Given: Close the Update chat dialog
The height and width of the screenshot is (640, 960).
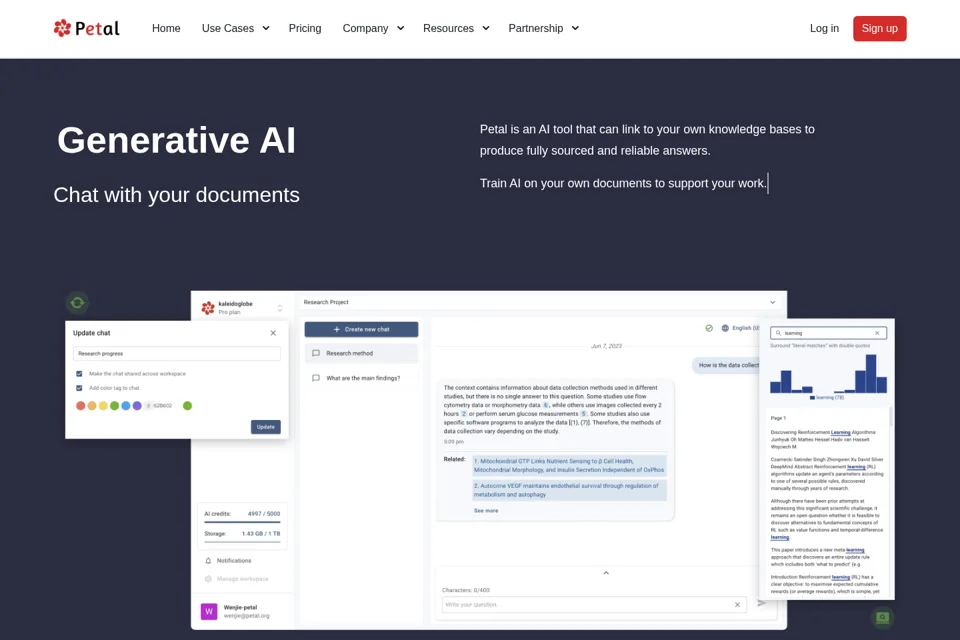Looking at the screenshot, I should pos(273,333).
